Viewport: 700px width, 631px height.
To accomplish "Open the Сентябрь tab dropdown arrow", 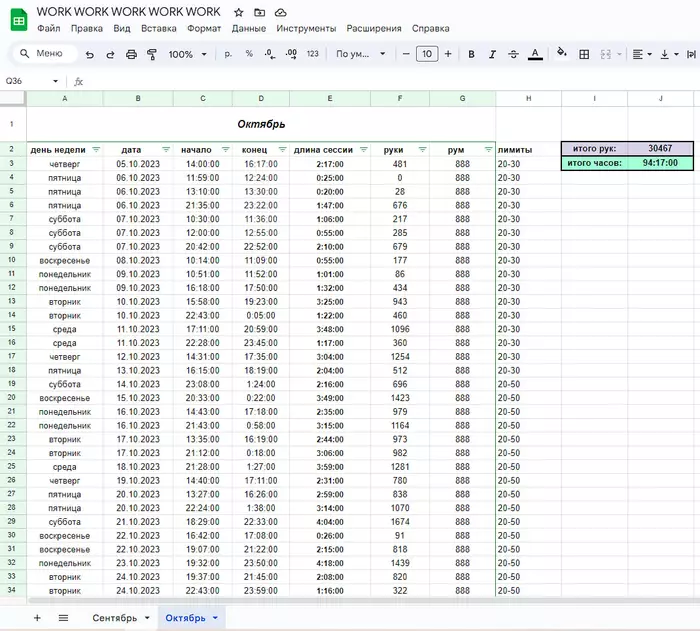I will 147,618.
